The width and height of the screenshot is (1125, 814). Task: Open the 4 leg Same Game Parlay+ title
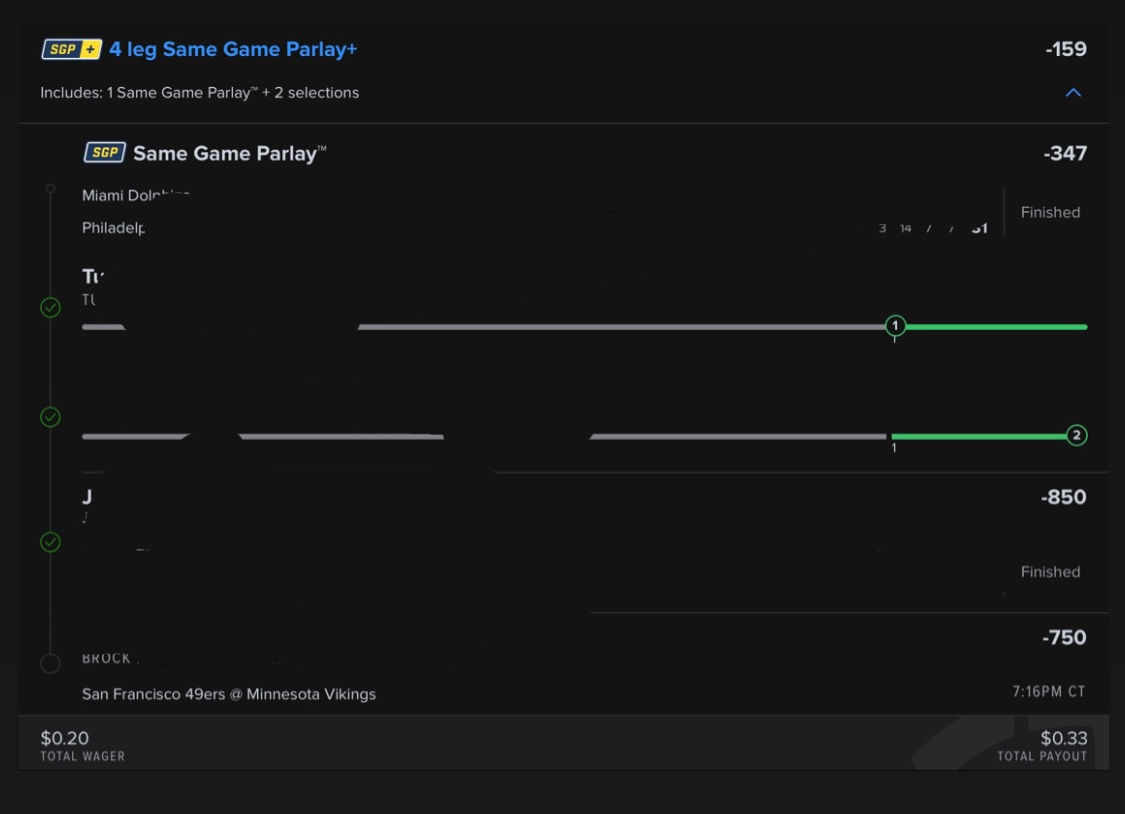click(233, 49)
